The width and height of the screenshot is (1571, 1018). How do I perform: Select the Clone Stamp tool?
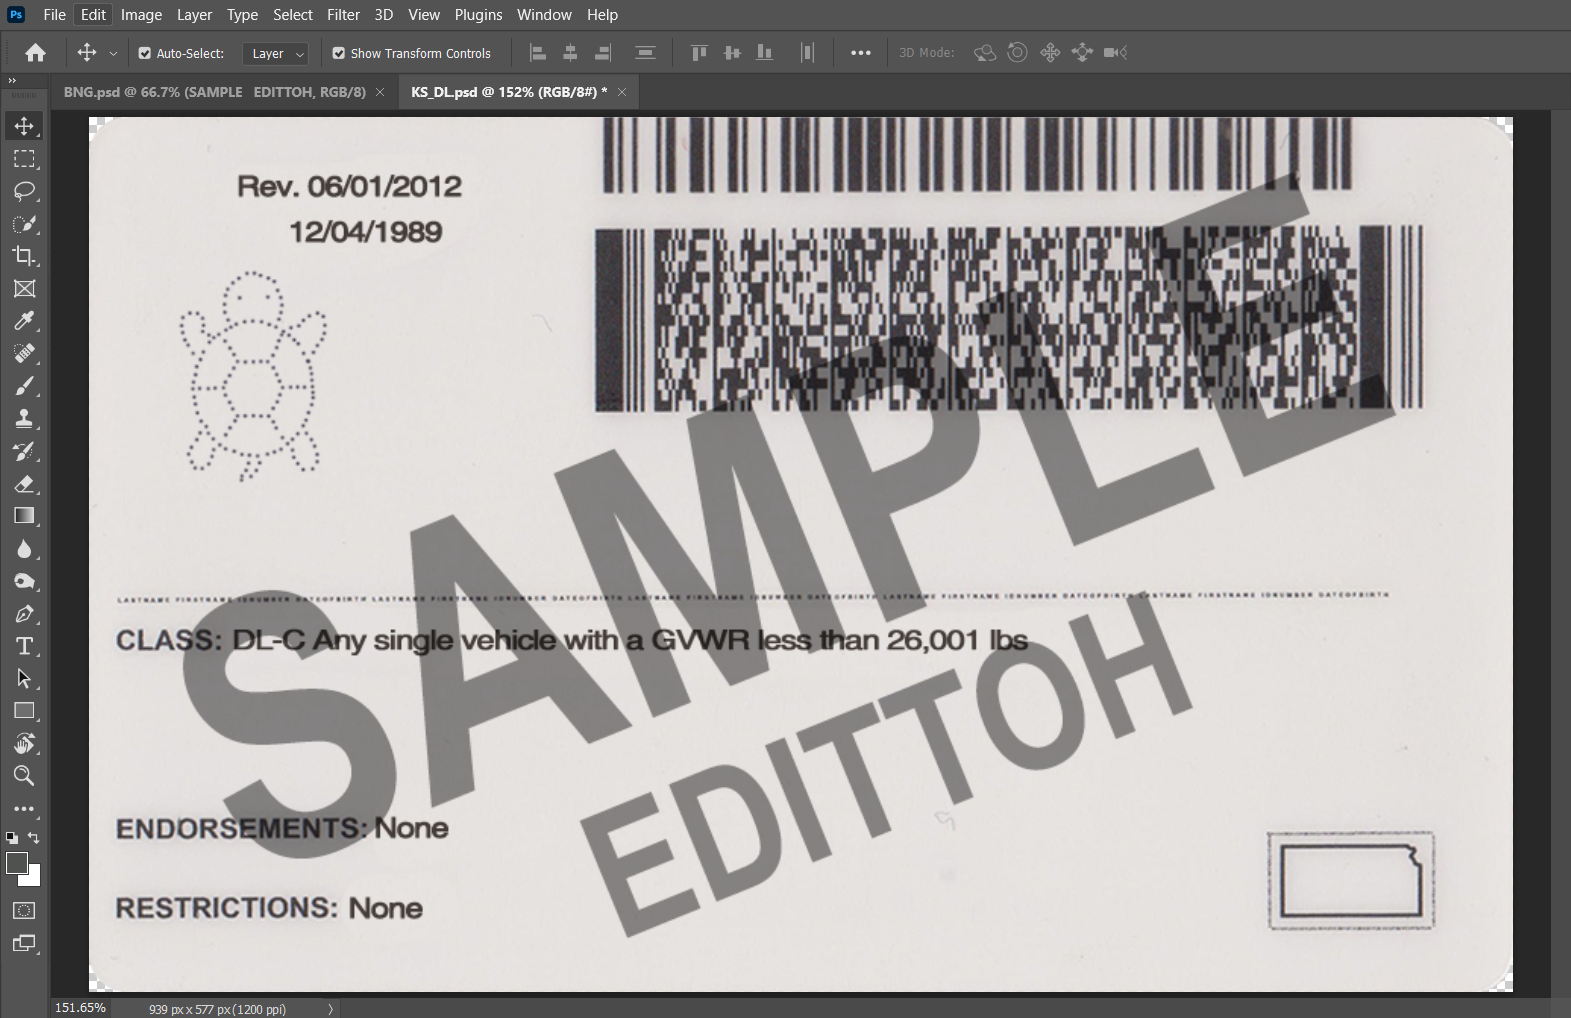click(24, 419)
